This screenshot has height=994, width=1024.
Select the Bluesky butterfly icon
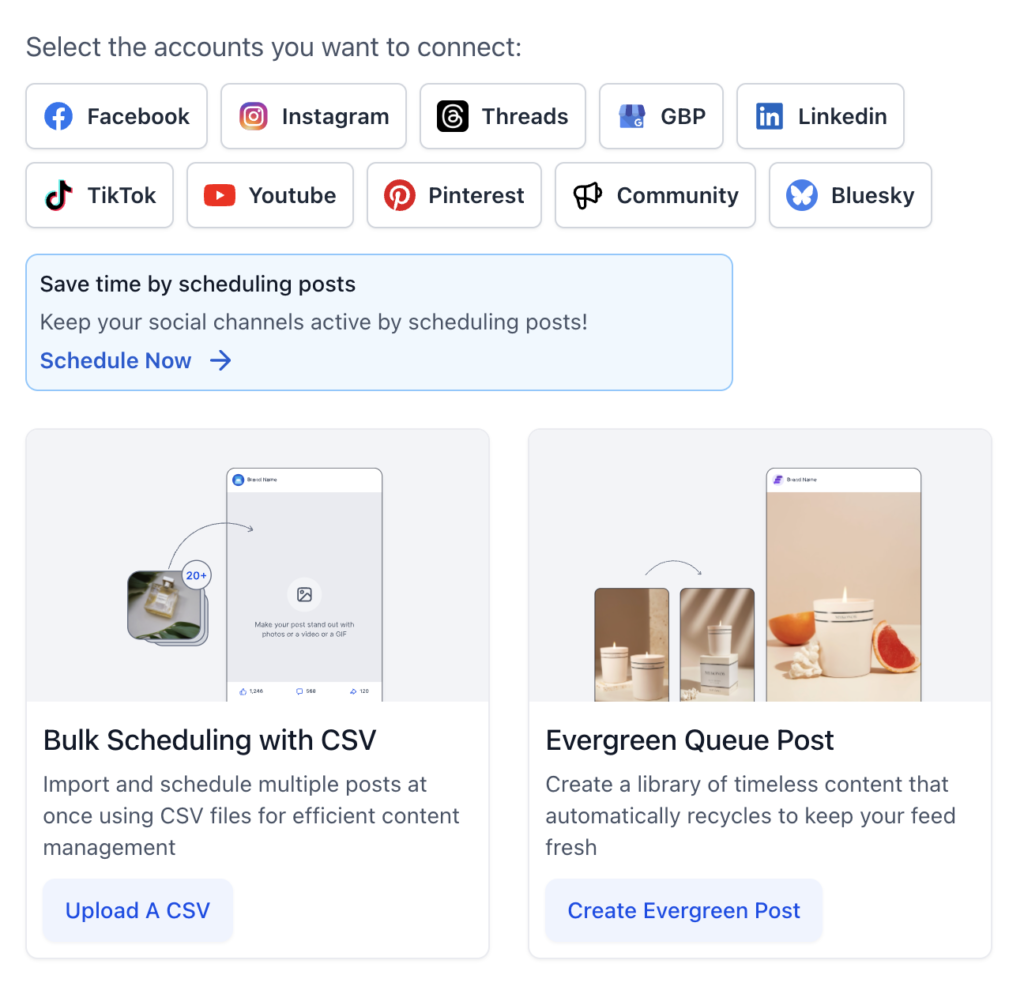[802, 195]
